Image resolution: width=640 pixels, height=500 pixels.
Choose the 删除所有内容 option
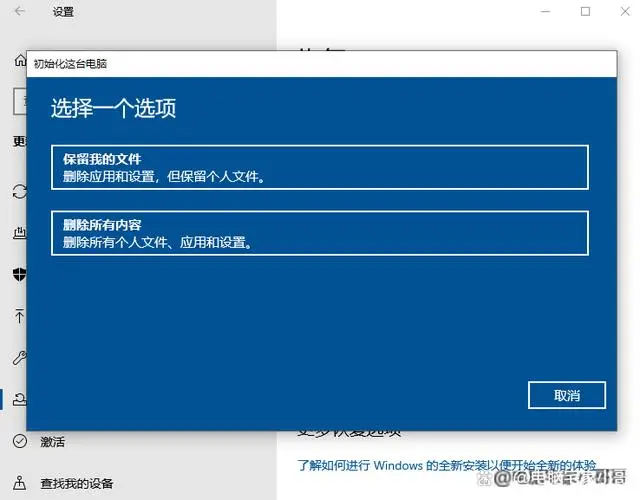(320, 233)
